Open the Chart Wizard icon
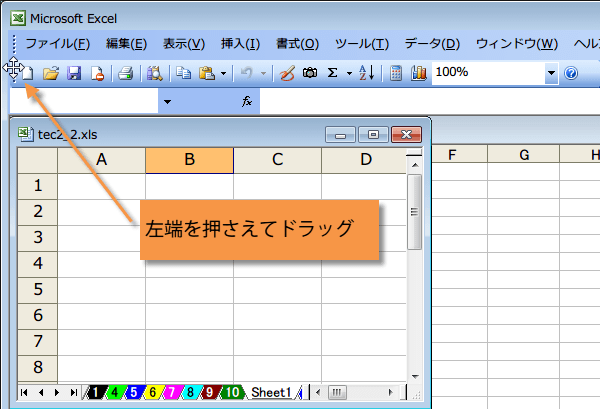The width and height of the screenshot is (600, 409). (x=419, y=73)
